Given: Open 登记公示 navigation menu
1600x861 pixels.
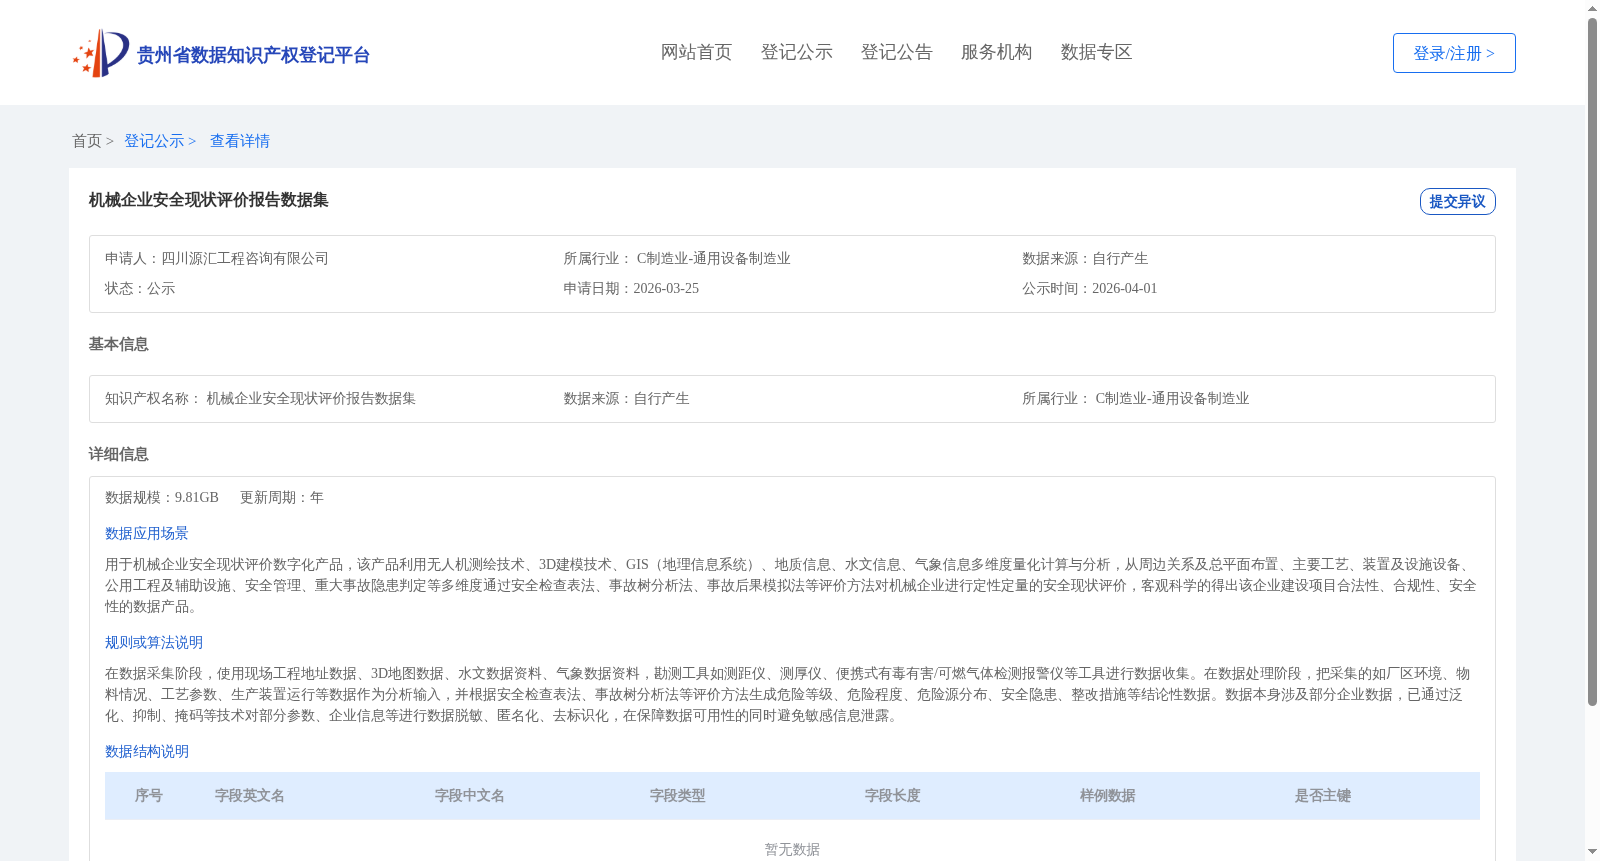Looking at the screenshot, I should tap(796, 52).
